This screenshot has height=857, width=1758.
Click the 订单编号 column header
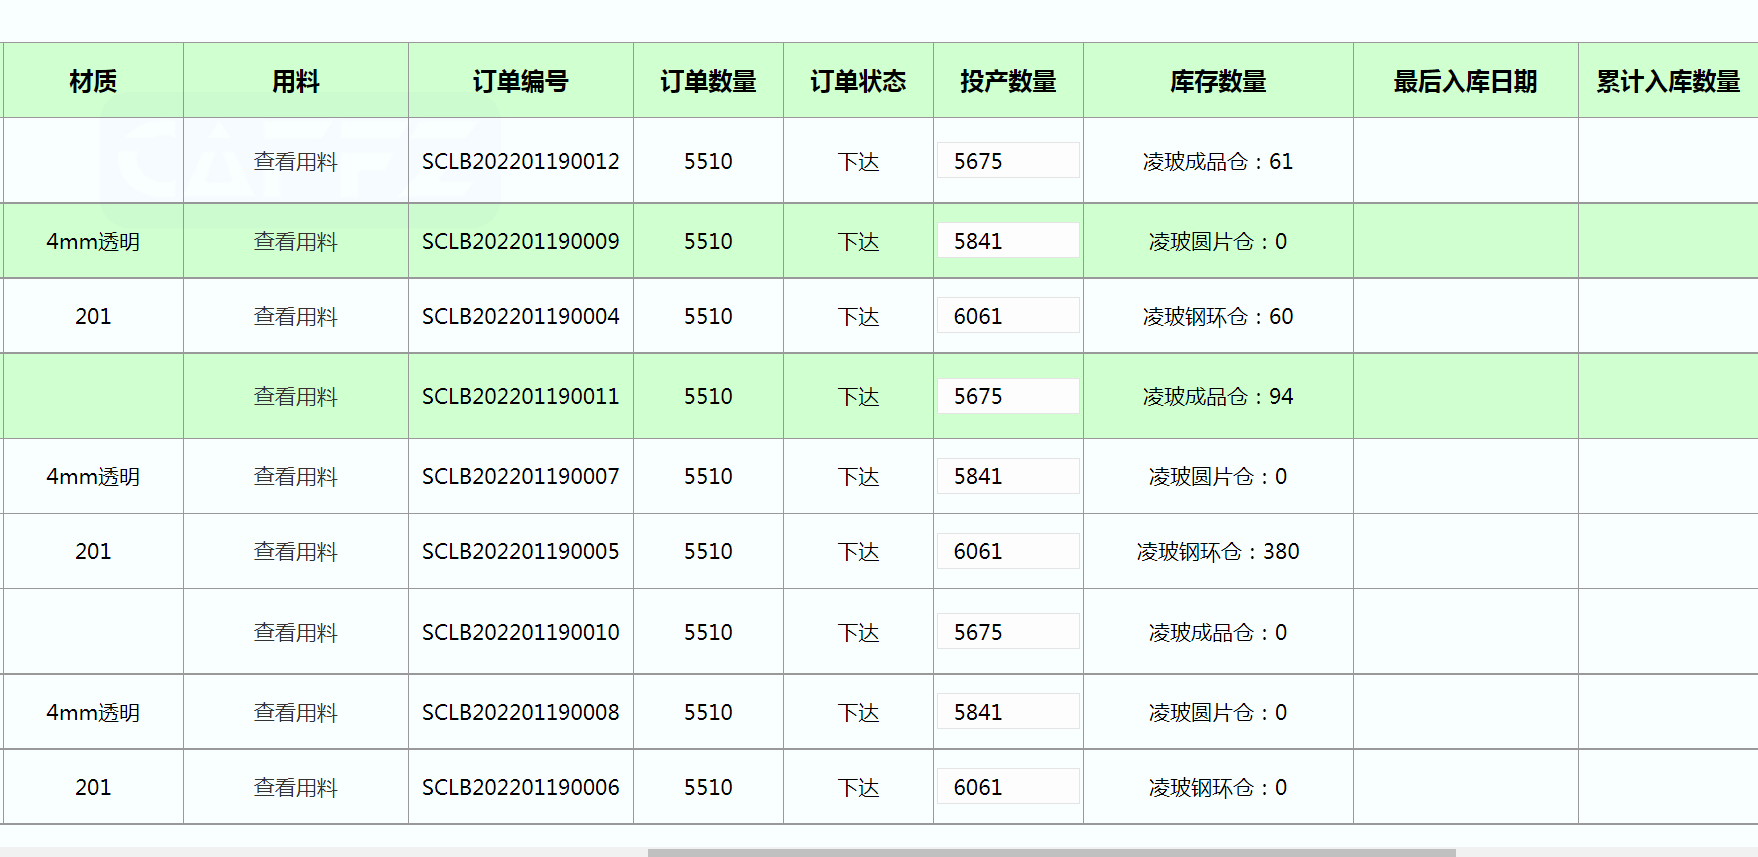[x=520, y=81]
